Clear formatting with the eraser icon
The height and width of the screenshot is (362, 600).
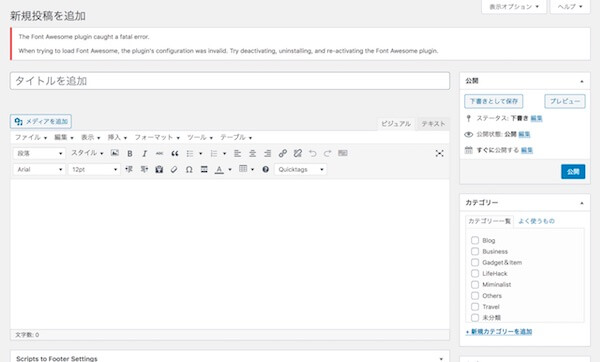174,169
